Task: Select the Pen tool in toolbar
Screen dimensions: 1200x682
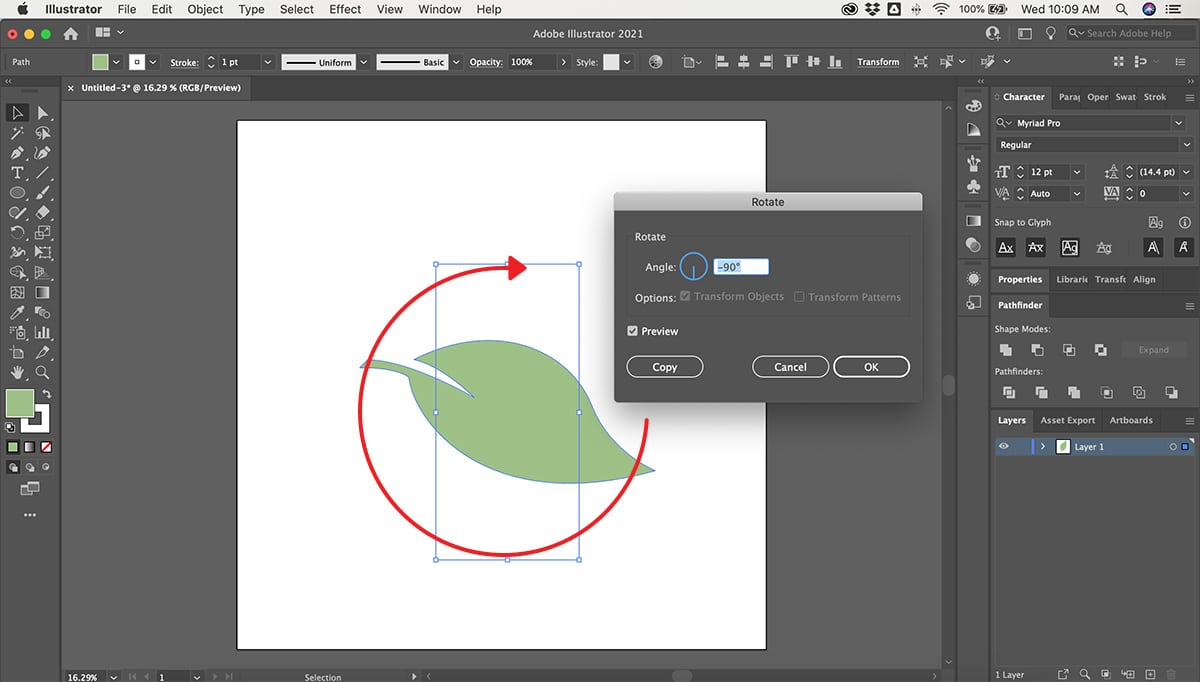Action: pos(17,153)
